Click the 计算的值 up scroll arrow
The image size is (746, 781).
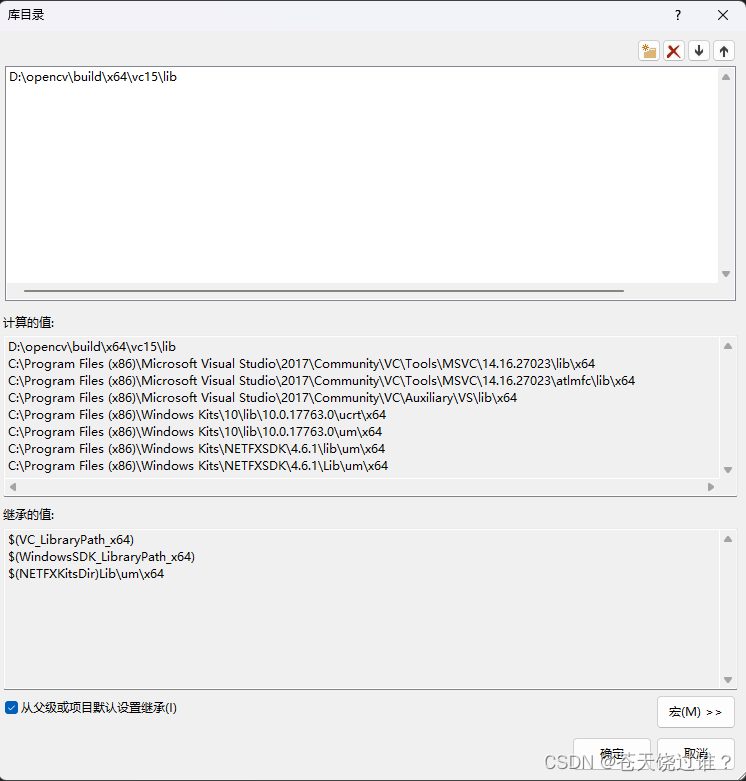(x=728, y=346)
